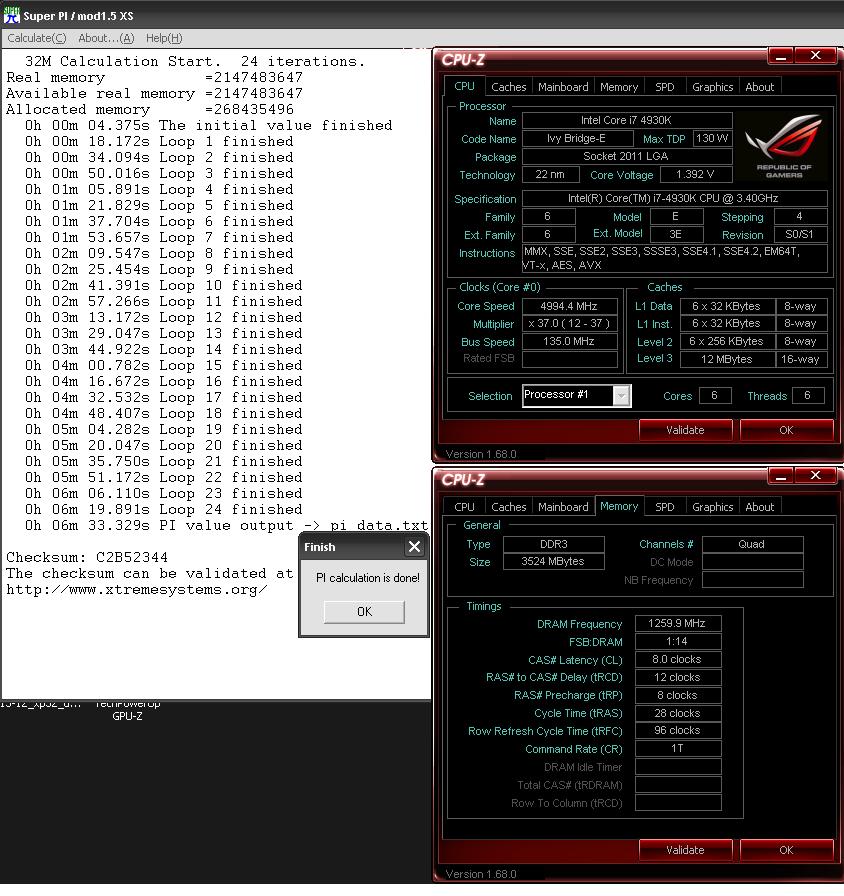Click the Command Rate value 1T
Viewport: 844px width, 896px height.
[678, 749]
